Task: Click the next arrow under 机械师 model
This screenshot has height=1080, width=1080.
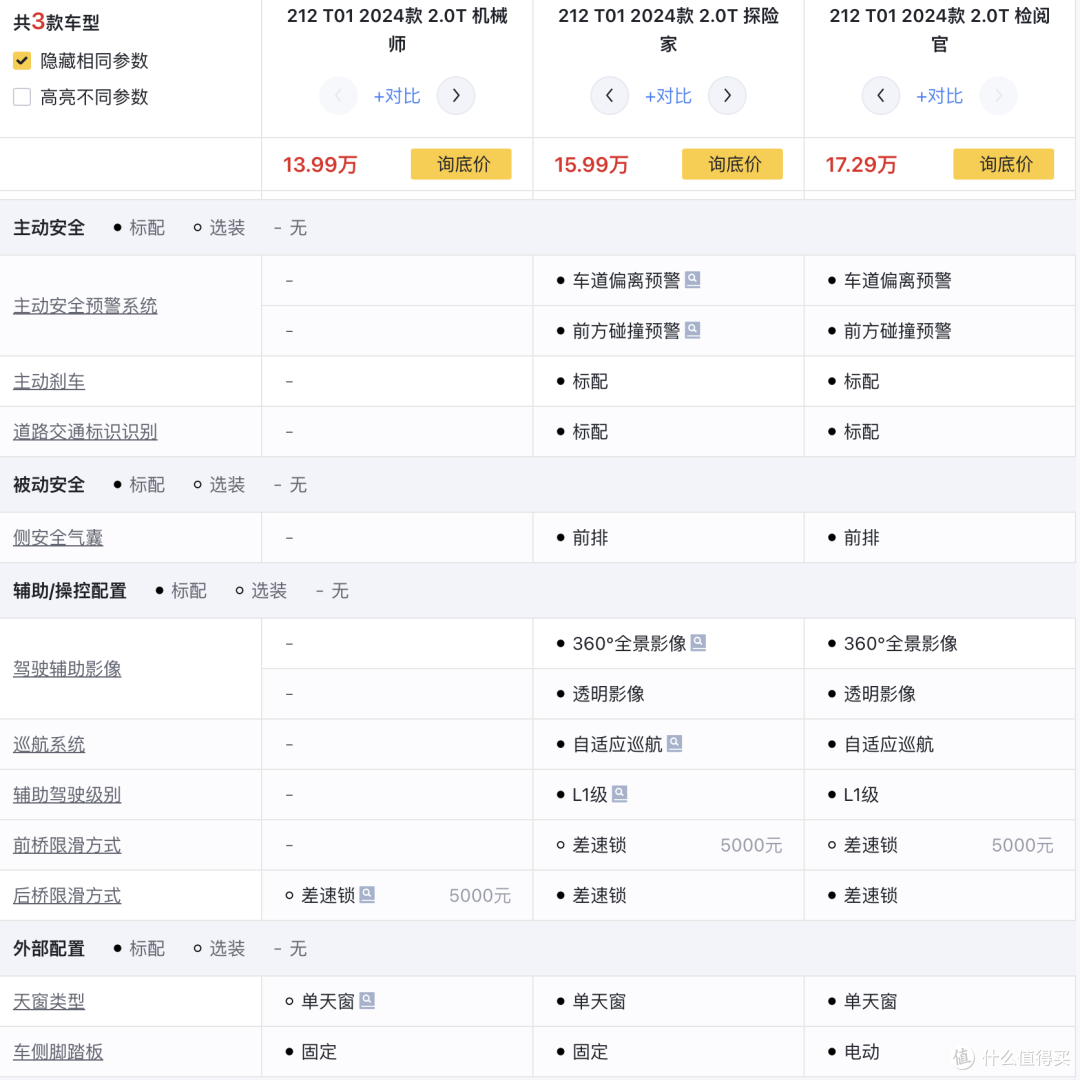Action: pos(456,96)
